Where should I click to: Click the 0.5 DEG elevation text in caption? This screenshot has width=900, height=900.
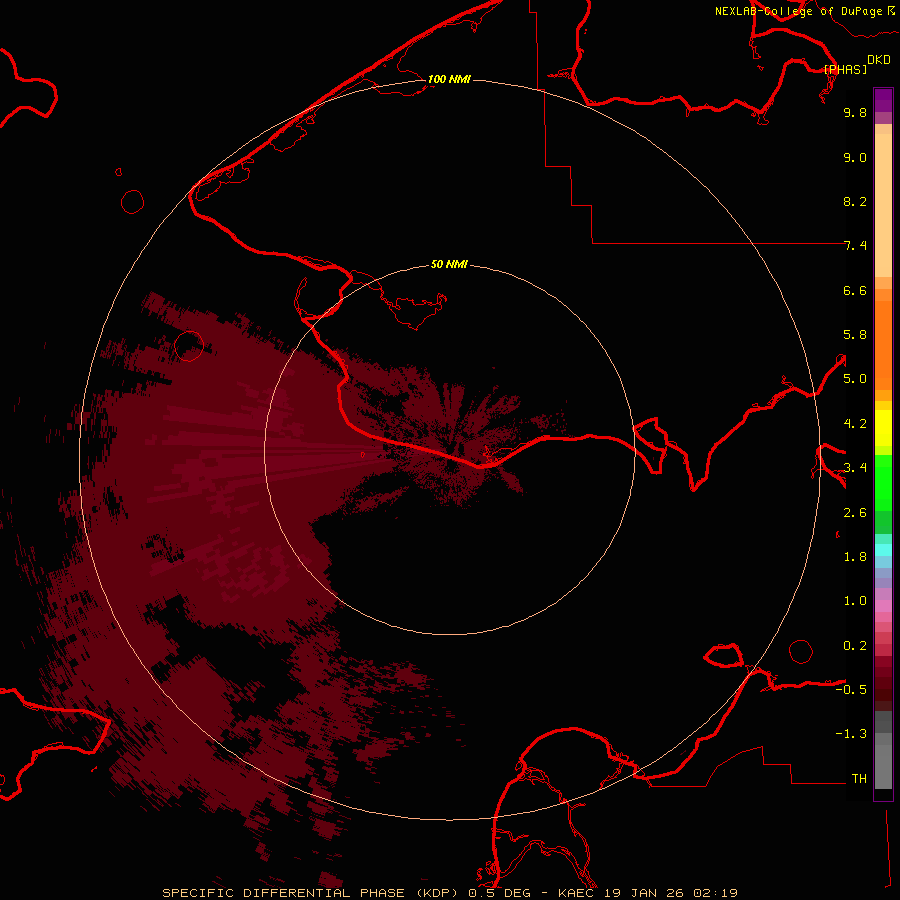[501, 893]
